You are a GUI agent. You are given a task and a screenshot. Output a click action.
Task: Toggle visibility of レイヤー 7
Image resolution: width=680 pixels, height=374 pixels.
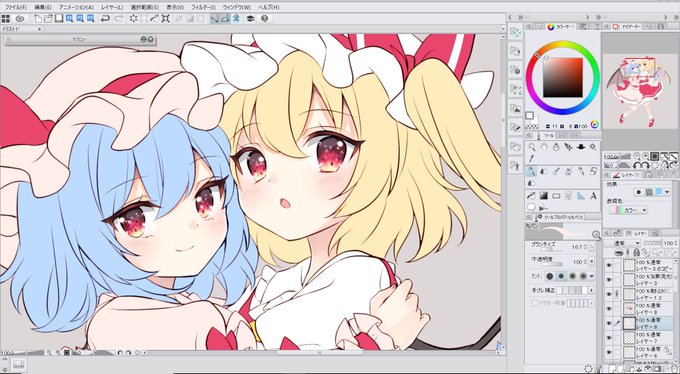[x=609, y=338]
